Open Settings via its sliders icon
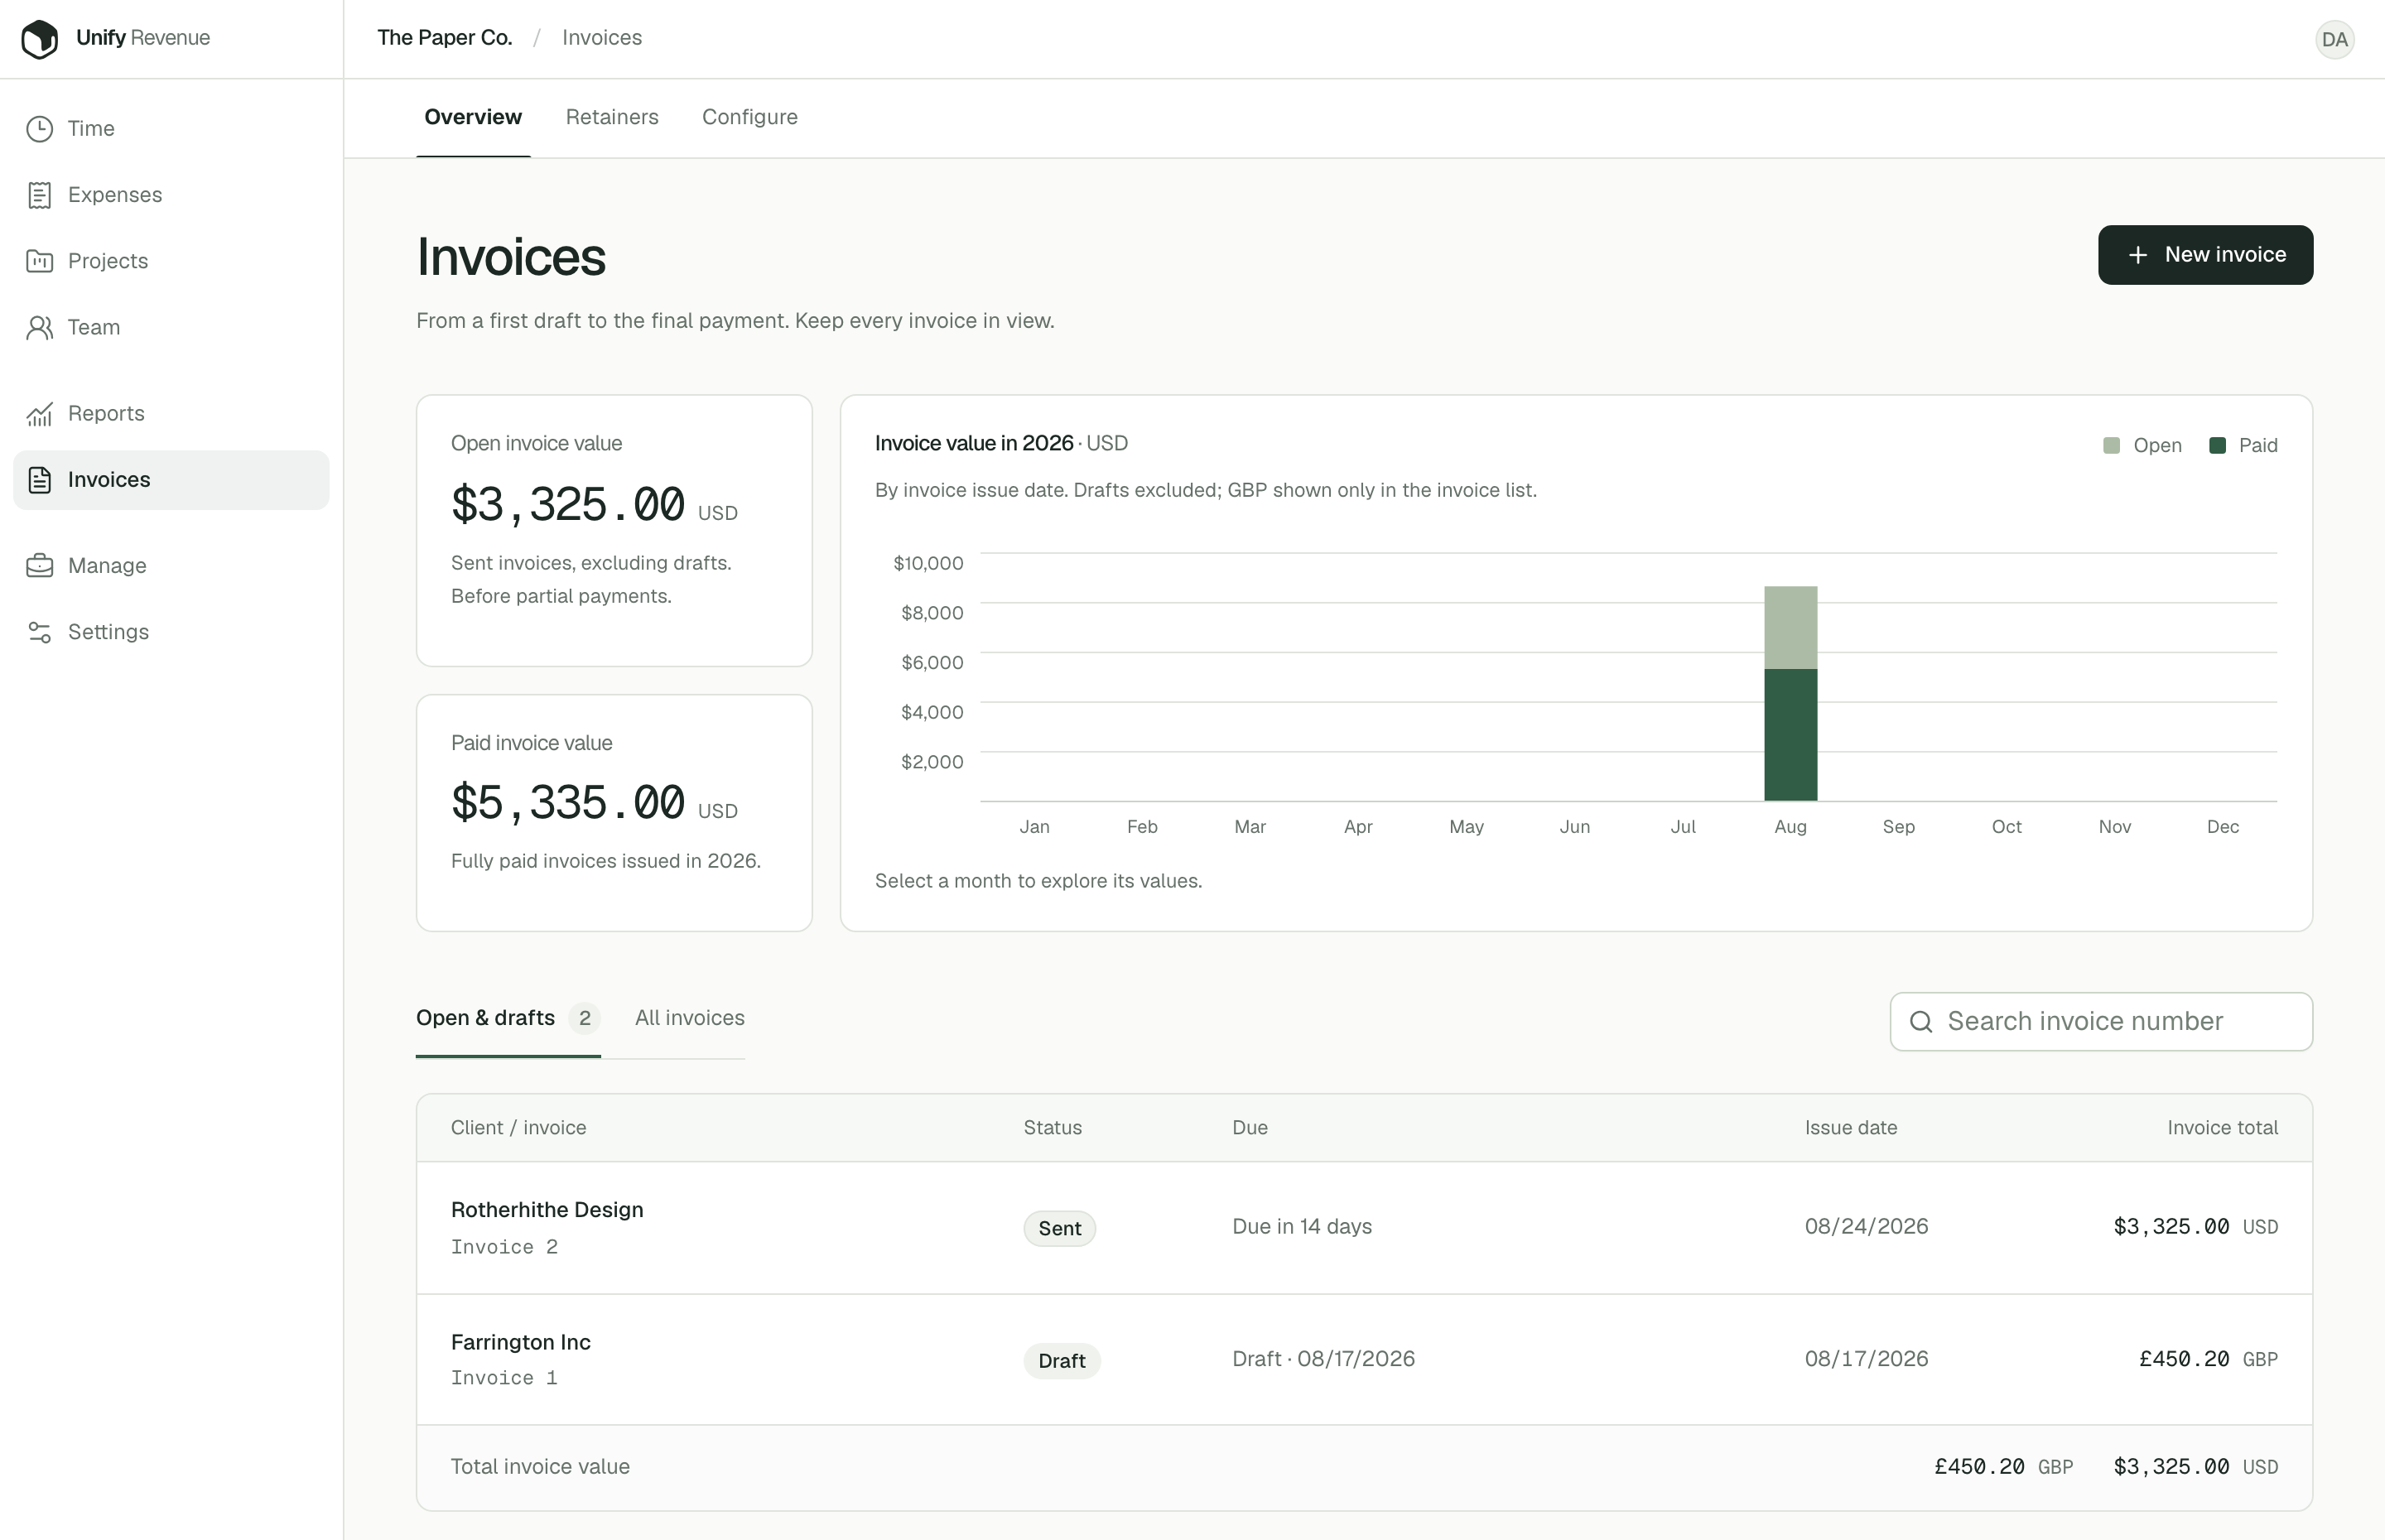The image size is (2385, 1540). (40, 632)
